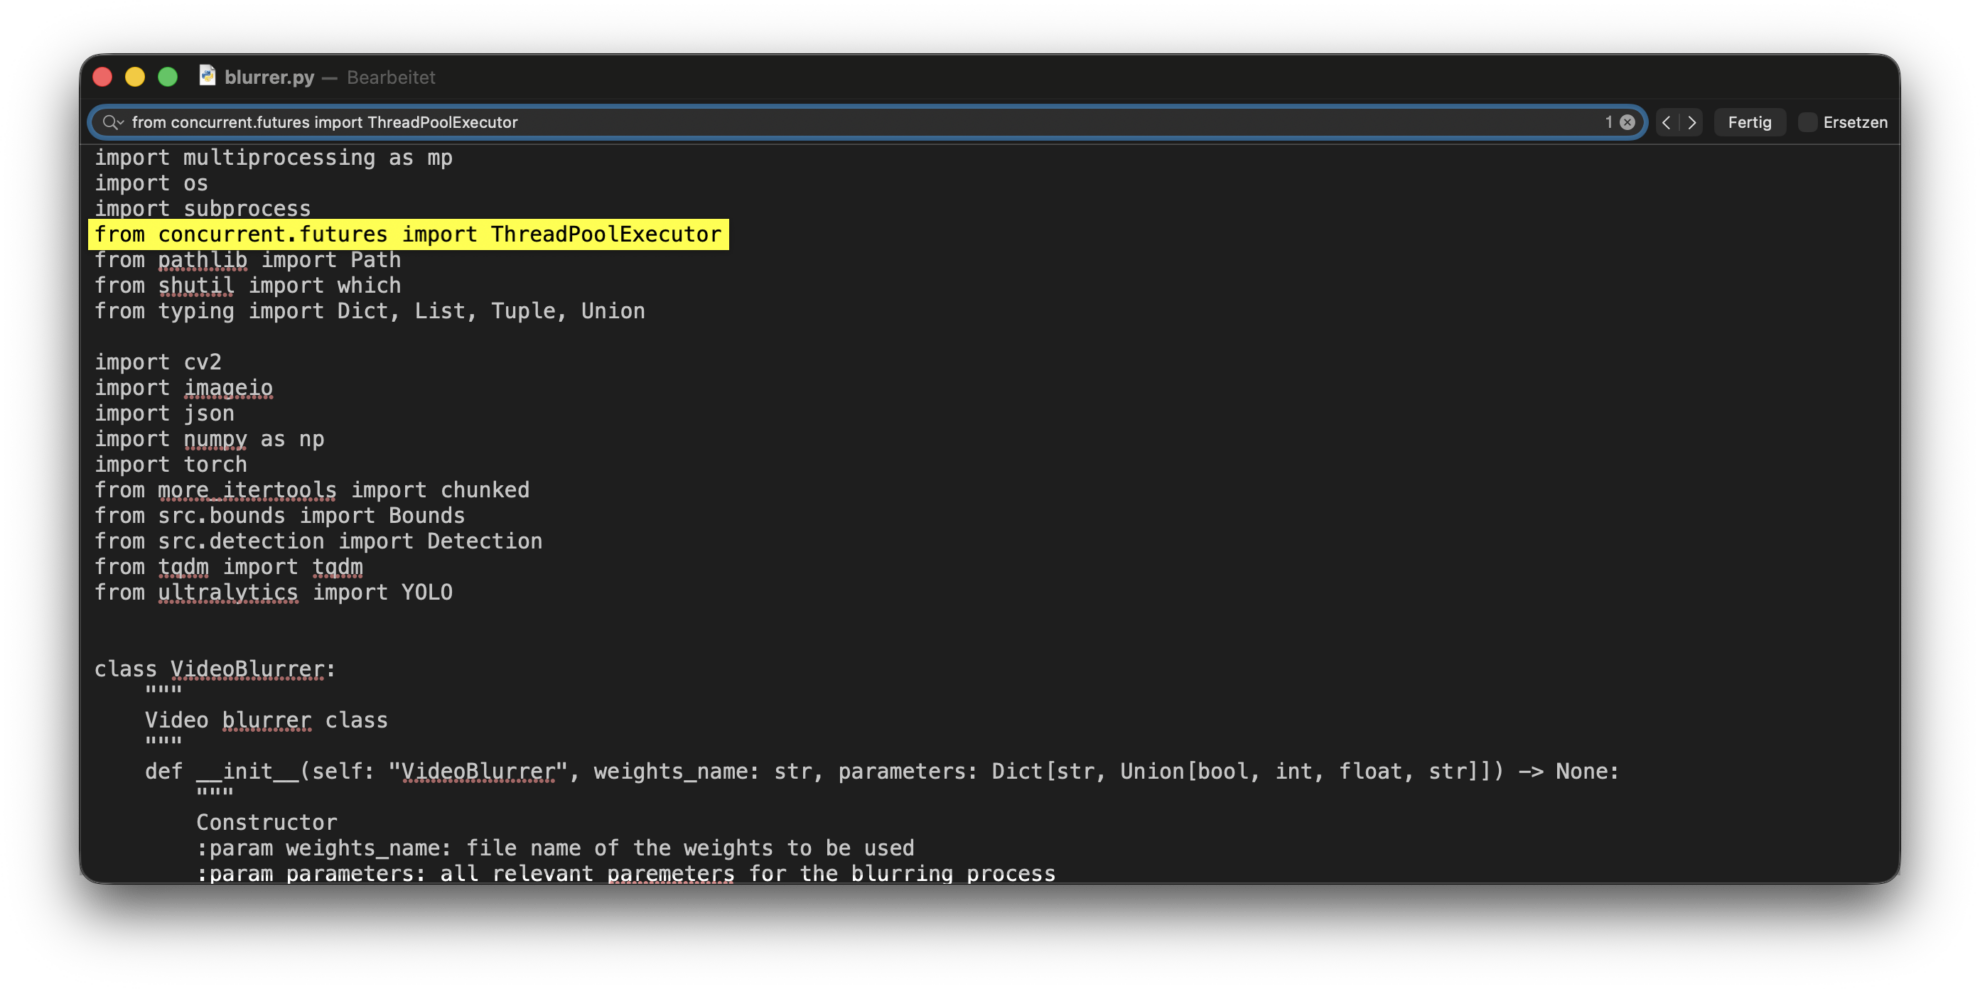Click the blurrer.py document icon

click(207, 76)
